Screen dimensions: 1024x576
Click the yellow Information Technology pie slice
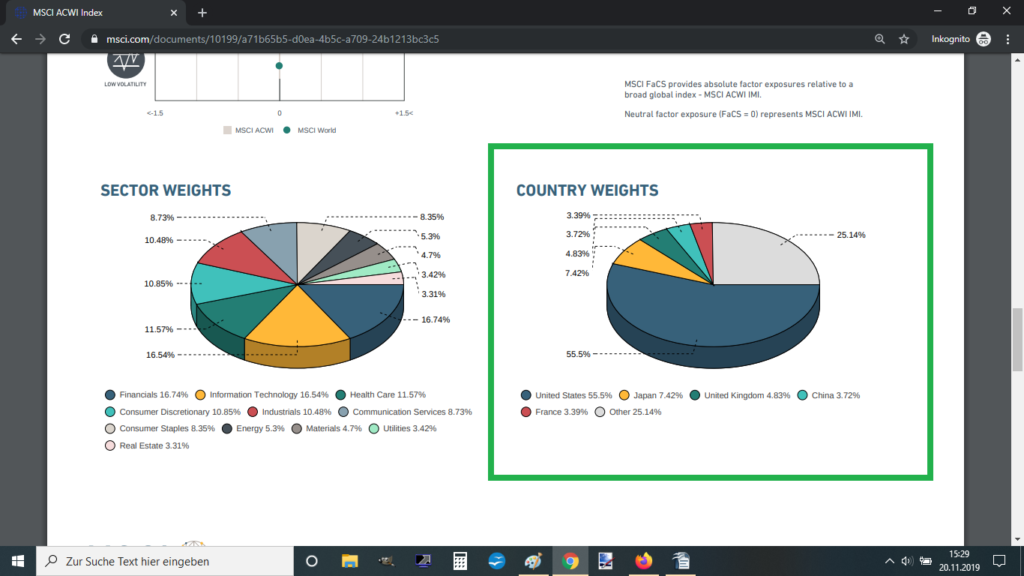[297, 318]
